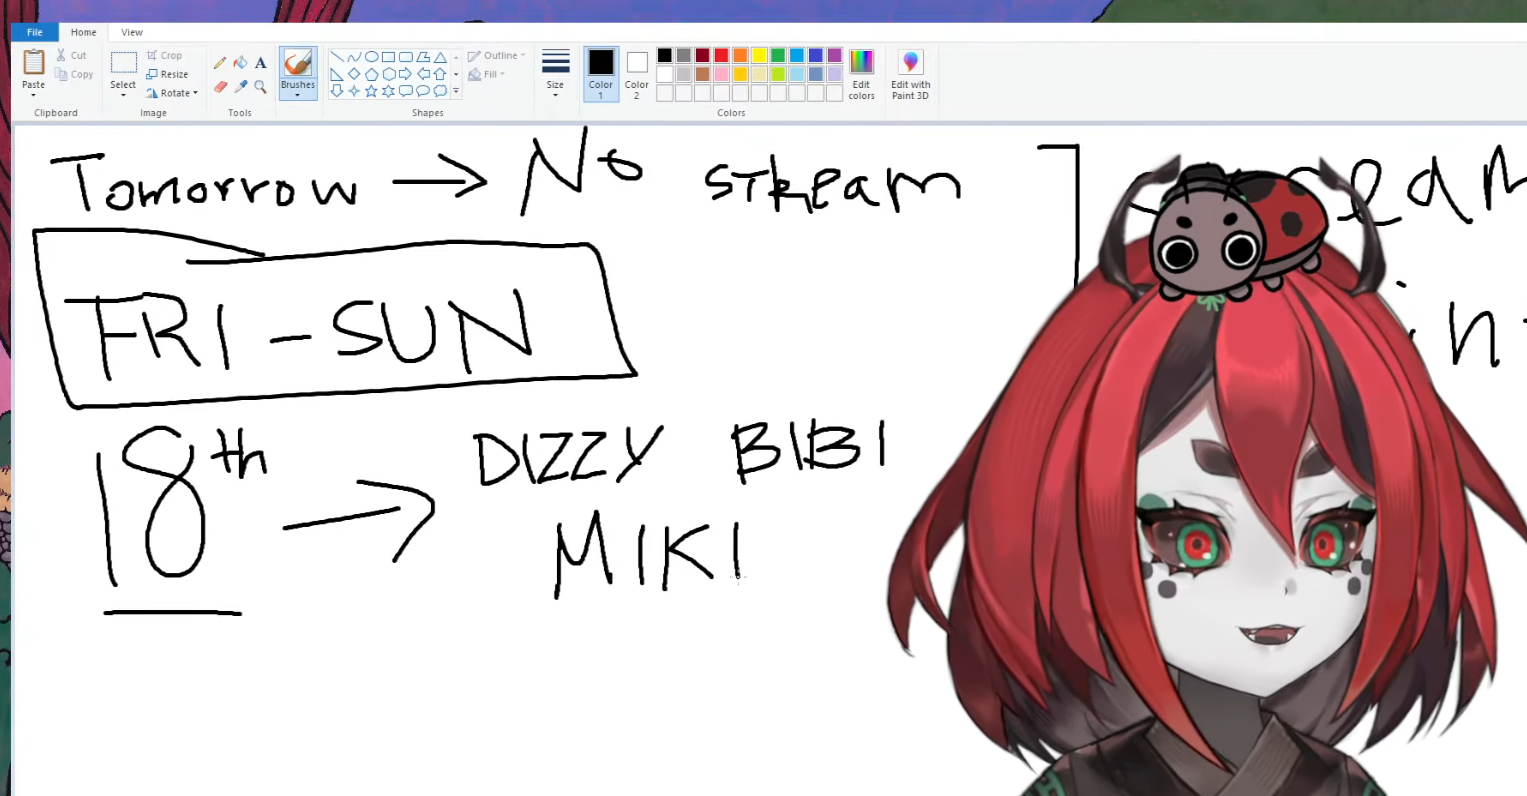Choose the Right triangle shape
This screenshot has height=796, width=1527.
pyautogui.click(x=337, y=74)
